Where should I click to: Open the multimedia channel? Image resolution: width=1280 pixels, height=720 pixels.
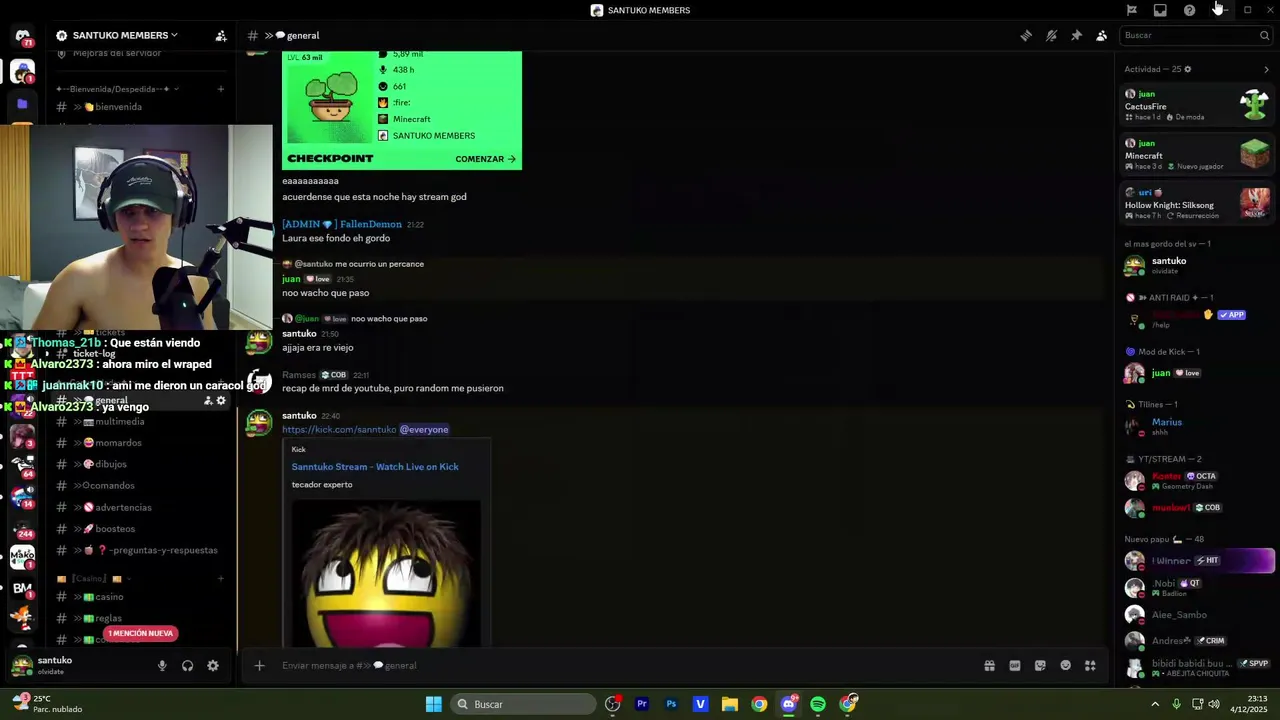tap(141, 422)
